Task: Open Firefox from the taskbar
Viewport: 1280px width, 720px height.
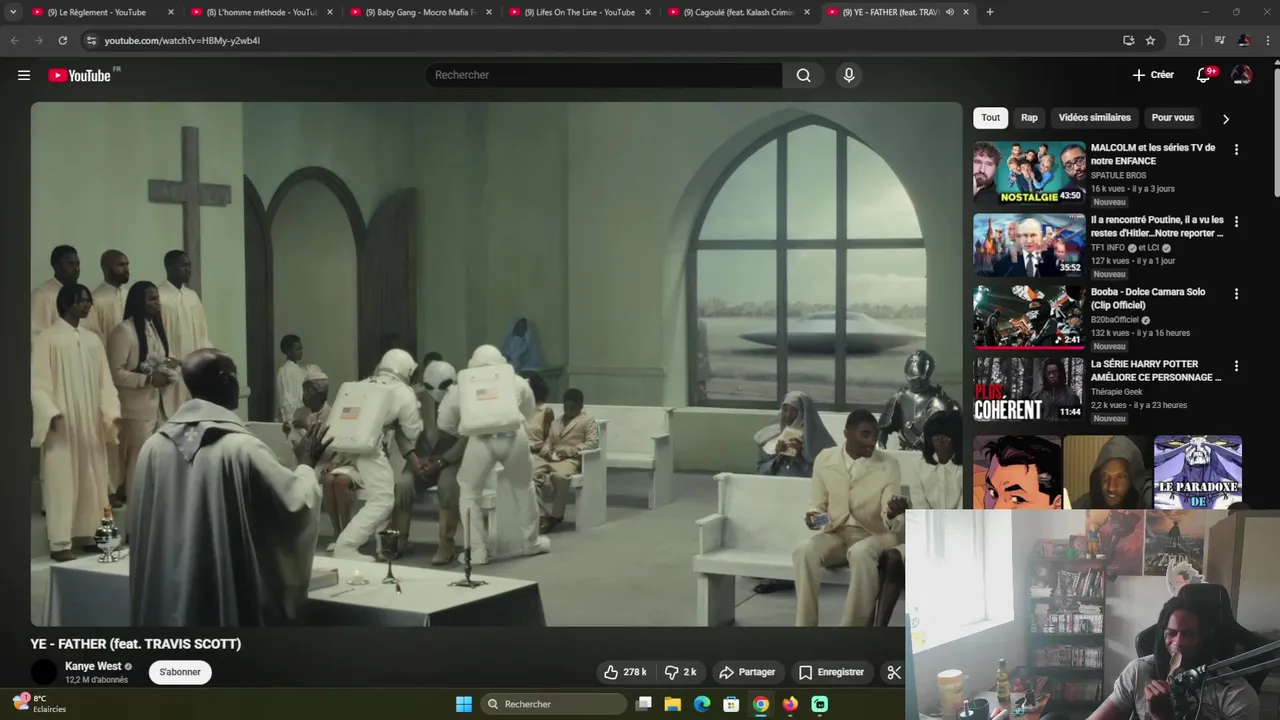Action: click(x=790, y=704)
